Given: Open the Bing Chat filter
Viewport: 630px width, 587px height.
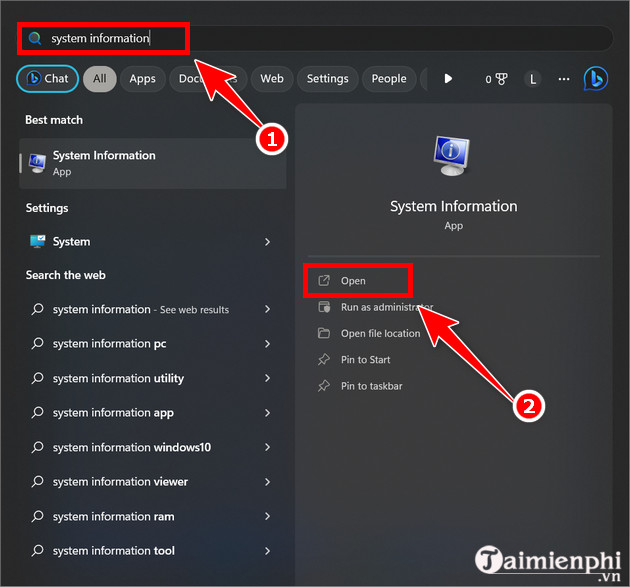Looking at the screenshot, I should pyautogui.click(x=47, y=79).
